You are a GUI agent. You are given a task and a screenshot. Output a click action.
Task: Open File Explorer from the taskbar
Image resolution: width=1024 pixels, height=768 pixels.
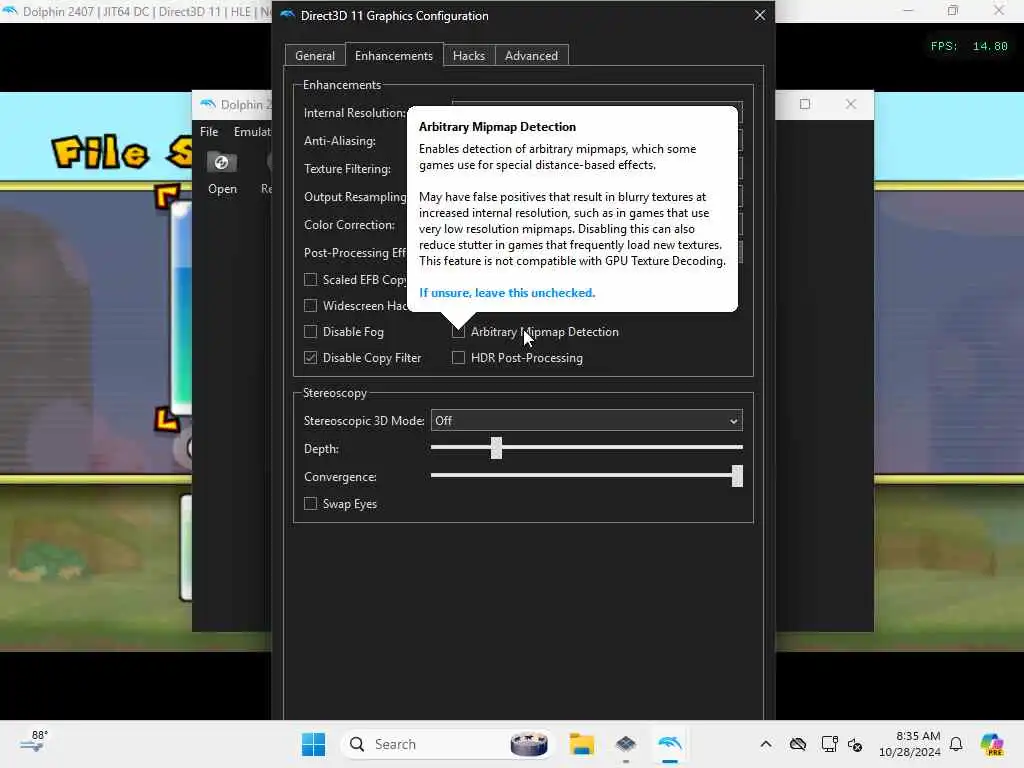(581, 744)
